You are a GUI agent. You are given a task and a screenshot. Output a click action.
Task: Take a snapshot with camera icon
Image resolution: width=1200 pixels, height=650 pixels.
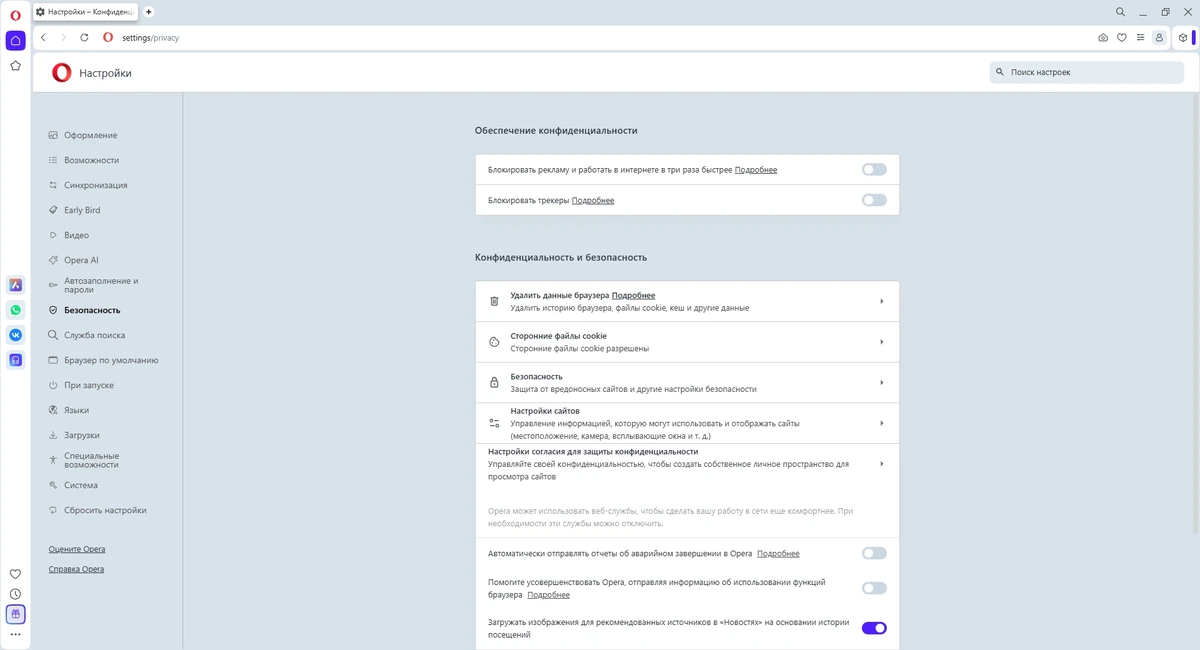[1103, 37]
